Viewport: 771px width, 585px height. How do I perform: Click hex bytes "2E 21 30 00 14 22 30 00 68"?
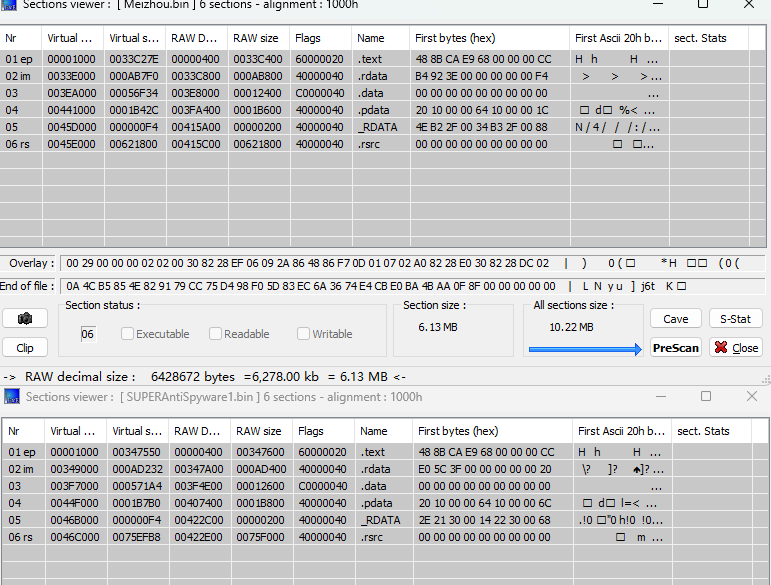coord(484,520)
